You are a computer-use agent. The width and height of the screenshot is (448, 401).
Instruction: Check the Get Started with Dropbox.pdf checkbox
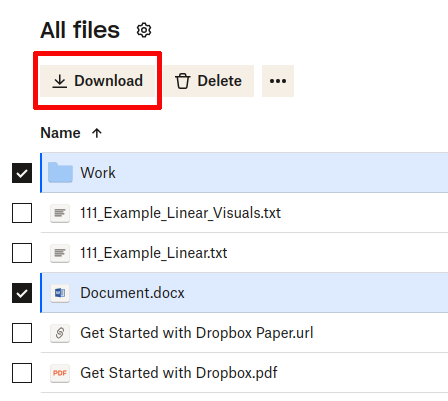coord(22,373)
